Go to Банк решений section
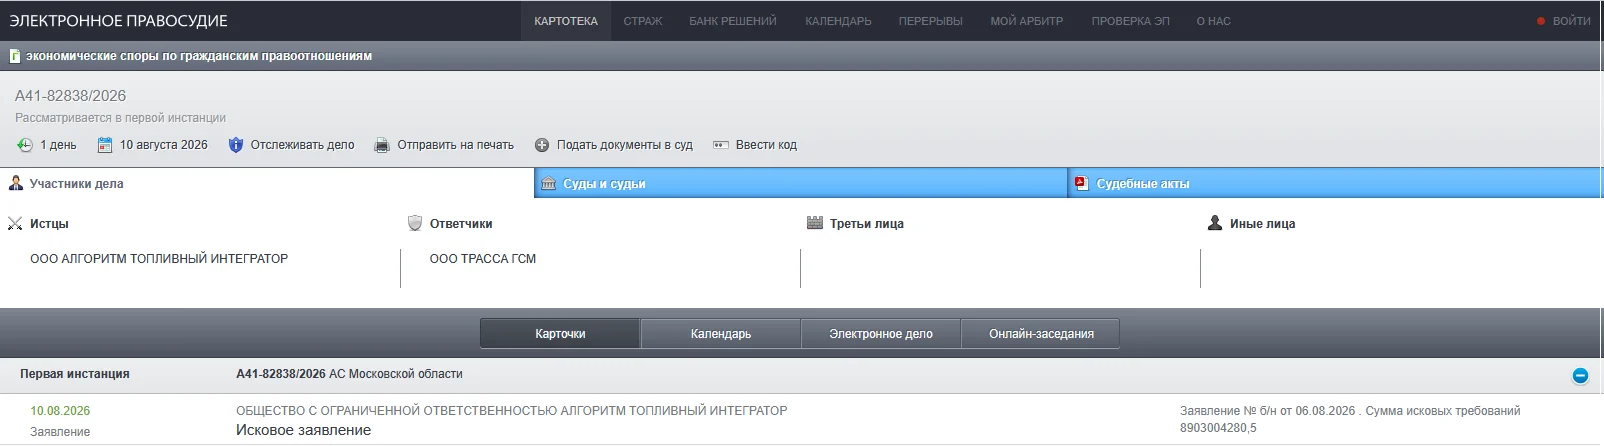 point(733,21)
